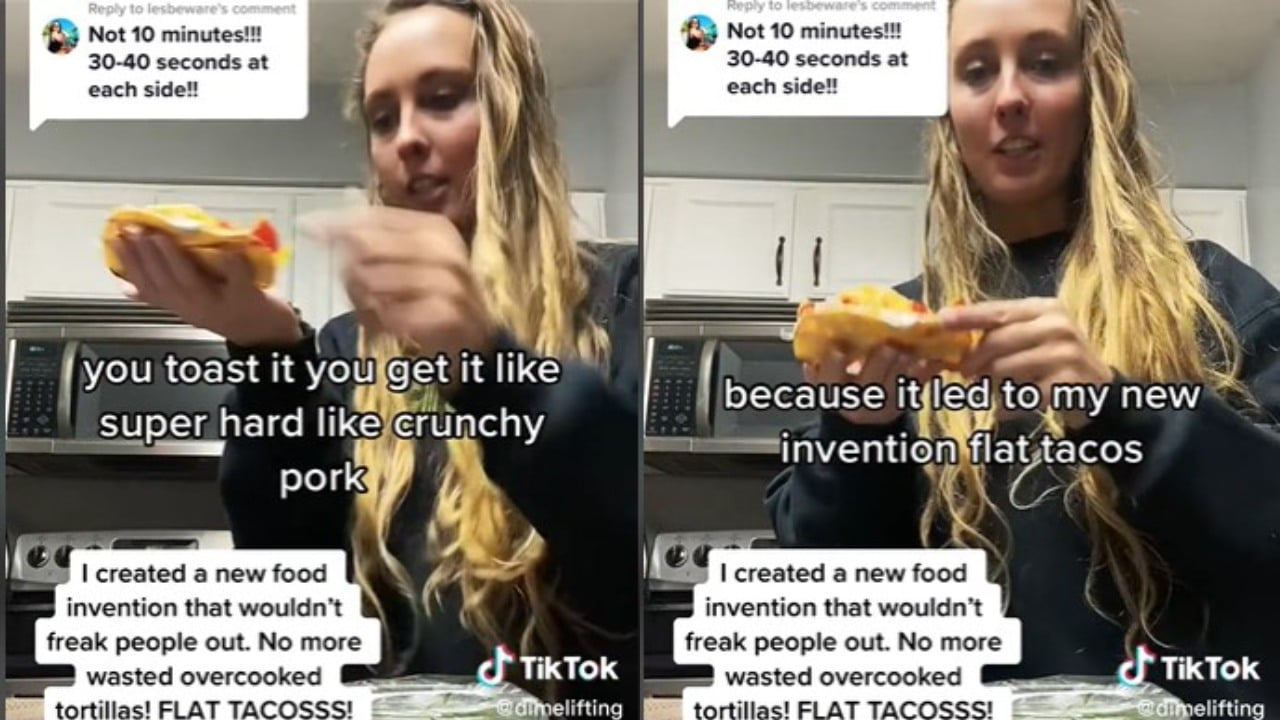Open commenter avatar in left reply bubble
The width and height of the screenshot is (1280, 720).
click(x=60, y=36)
